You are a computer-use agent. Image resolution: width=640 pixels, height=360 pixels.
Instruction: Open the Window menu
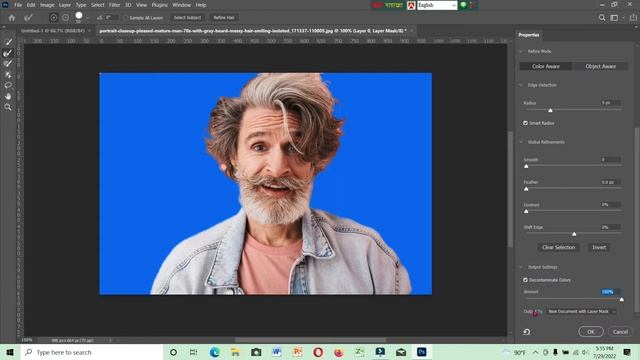[181, 5]
